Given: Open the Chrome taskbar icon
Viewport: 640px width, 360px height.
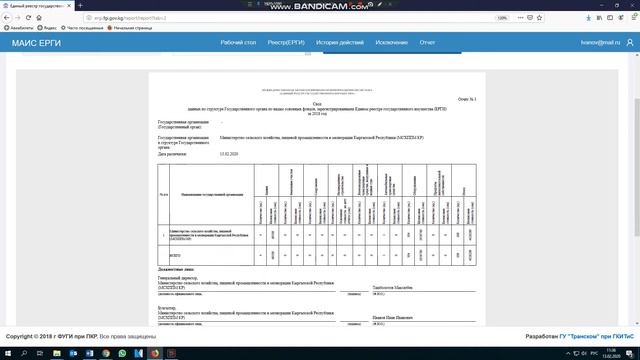Looking at the screenshot, I should point(106,353).
